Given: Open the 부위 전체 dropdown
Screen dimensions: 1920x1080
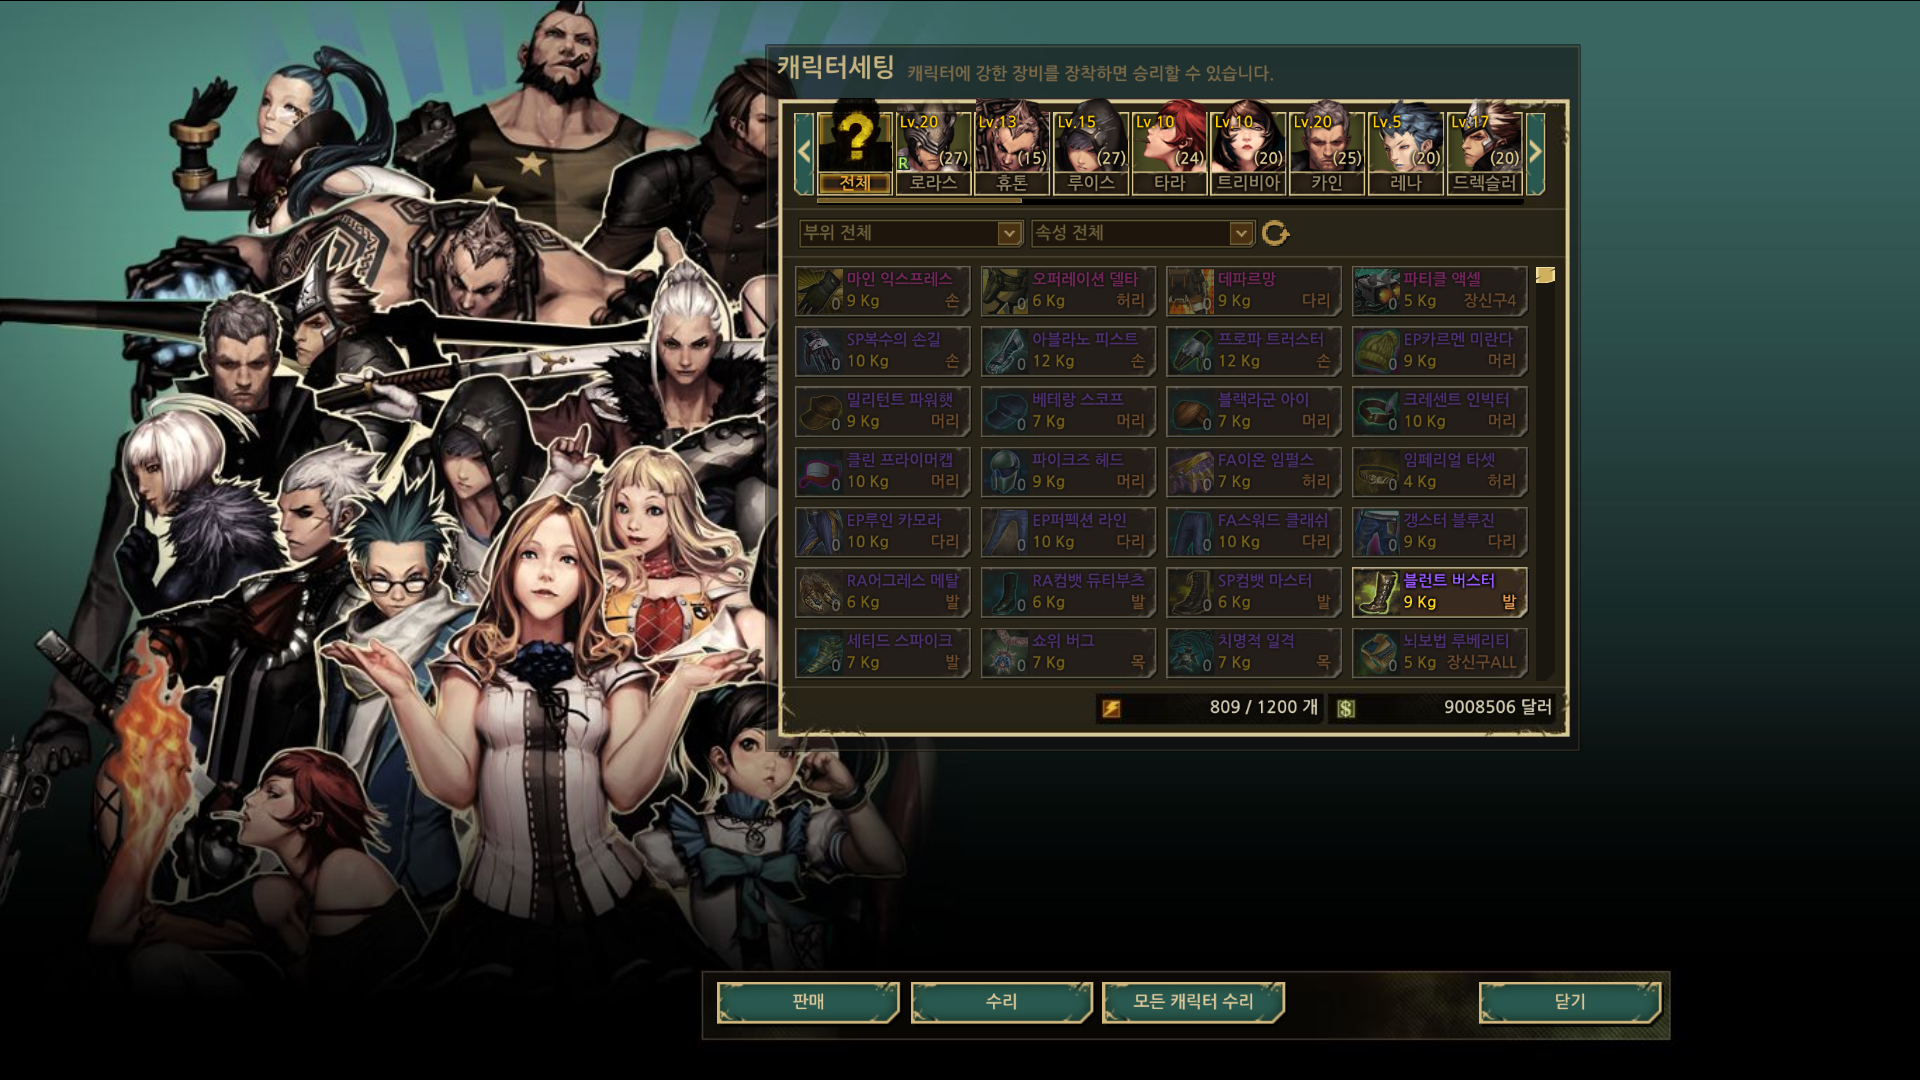Looking at the screenshot, I should [x=910, y=233].
